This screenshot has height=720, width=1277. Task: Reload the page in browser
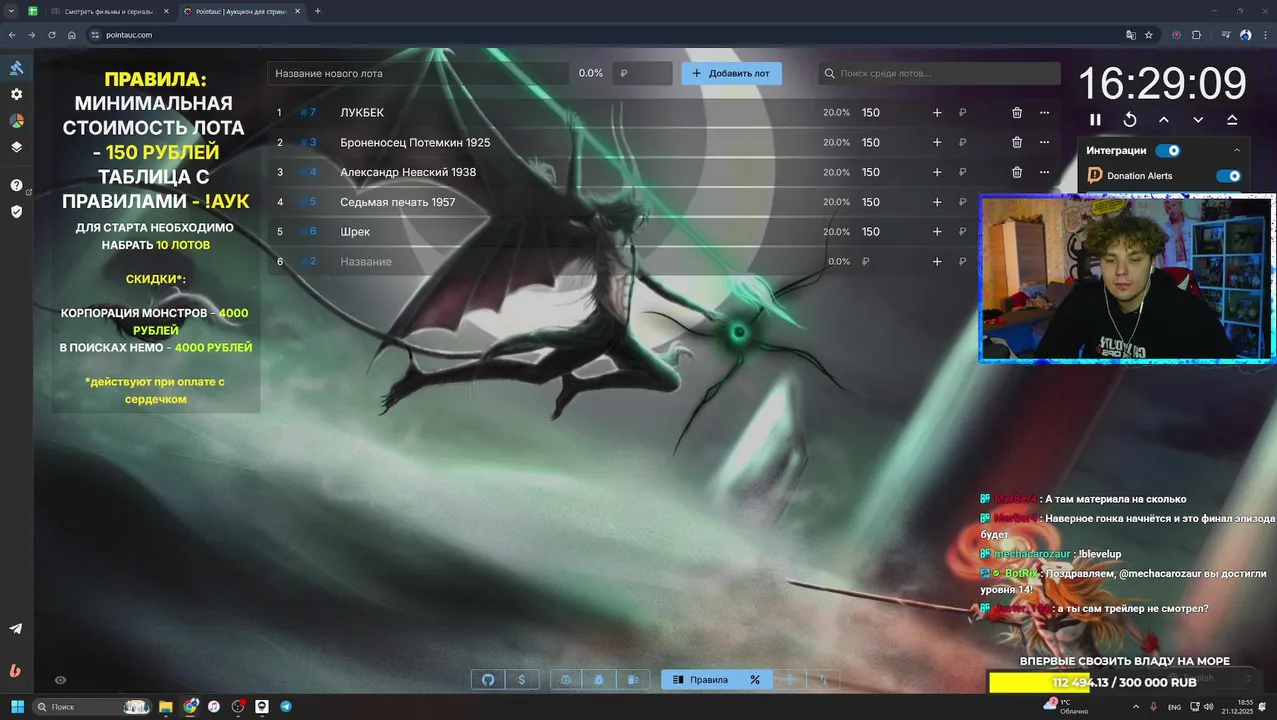(x=52, y=35)
